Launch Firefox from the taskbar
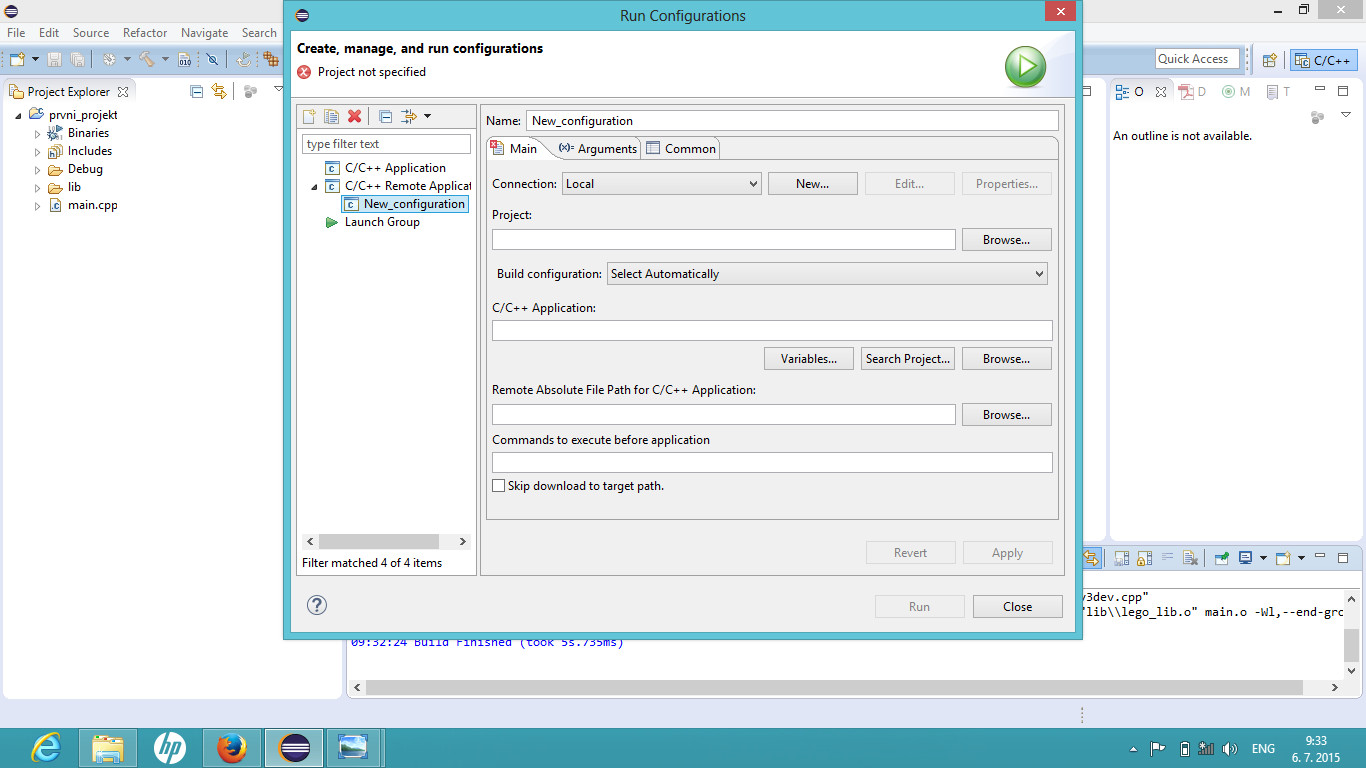This screenshot has height=768, width=1366. (x=232, y=748)
